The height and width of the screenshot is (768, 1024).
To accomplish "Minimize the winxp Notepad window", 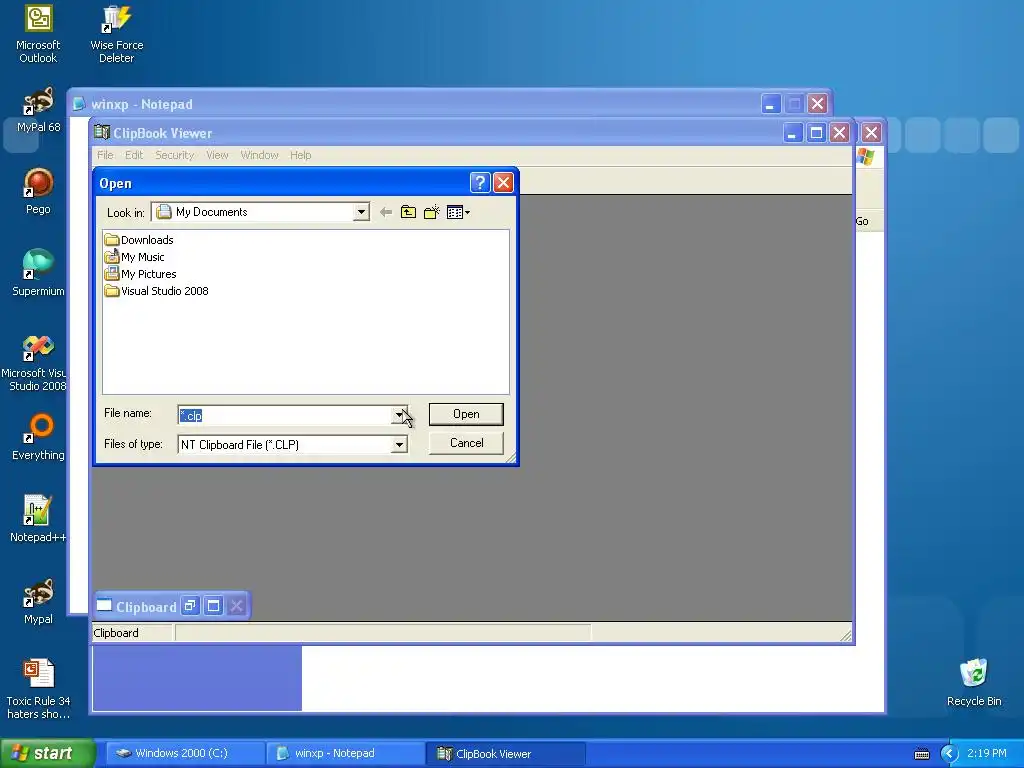I will click(x=771, y=104).
